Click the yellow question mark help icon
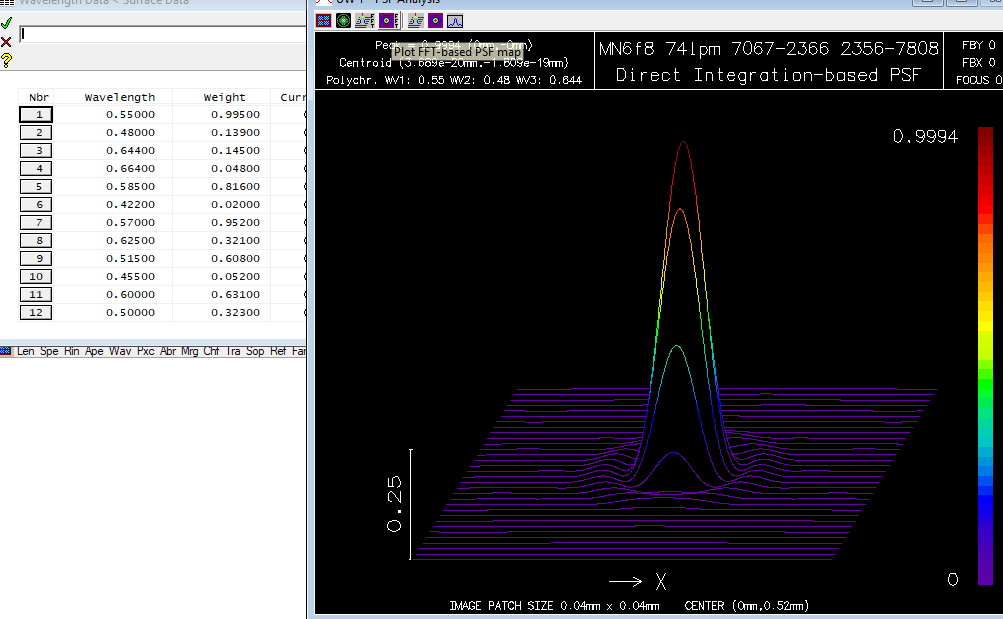The image size is (1003, 619). pos(6,60)
